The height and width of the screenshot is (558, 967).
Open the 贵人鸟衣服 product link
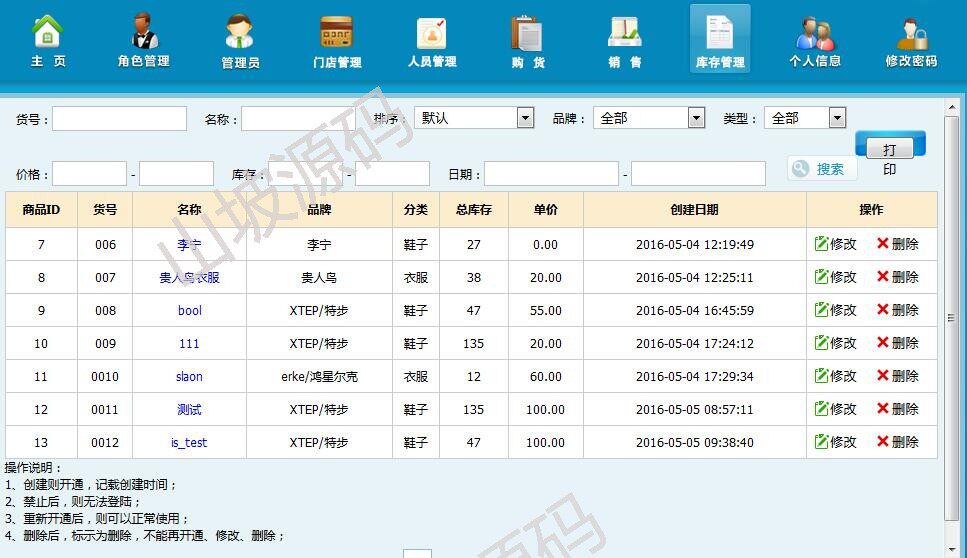tap(189, 277)
